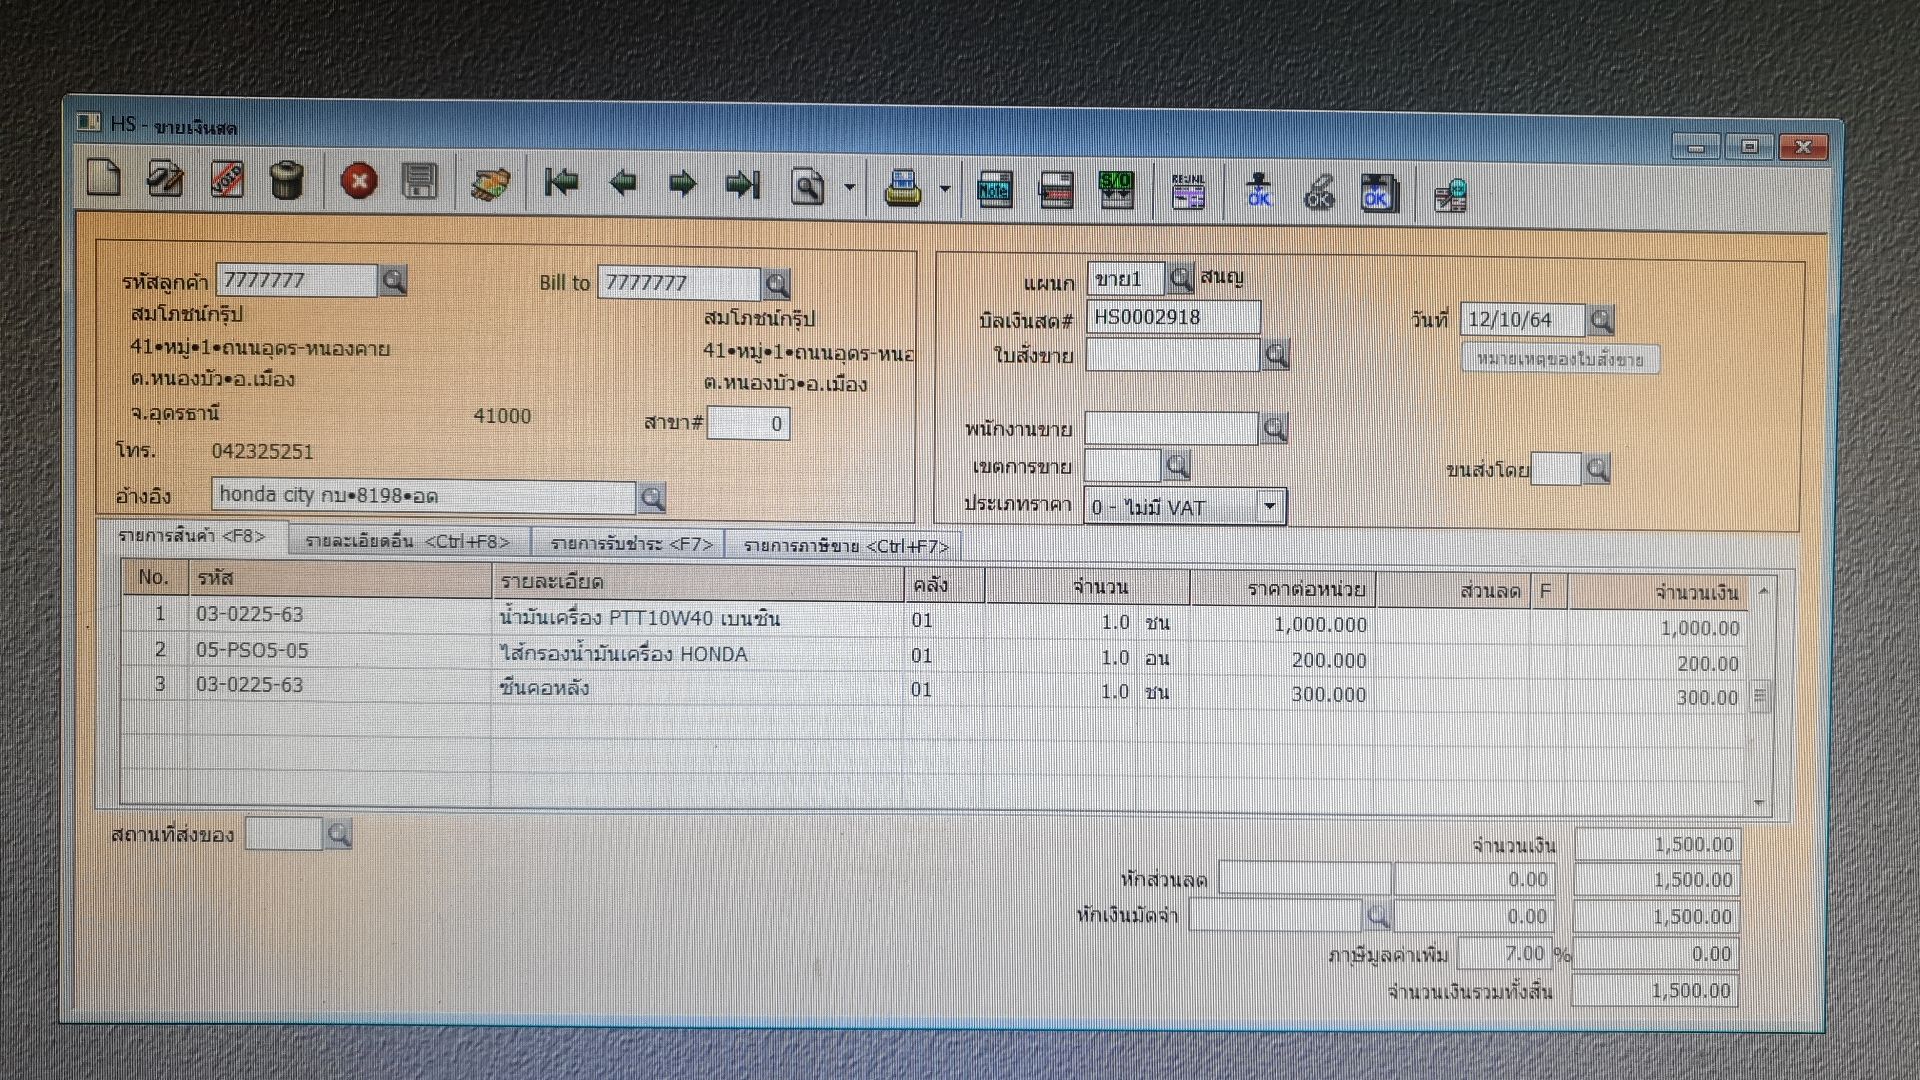Select row 2 ไส้กรองน้ำมันเครื่อง HONDA

(935, 656)
